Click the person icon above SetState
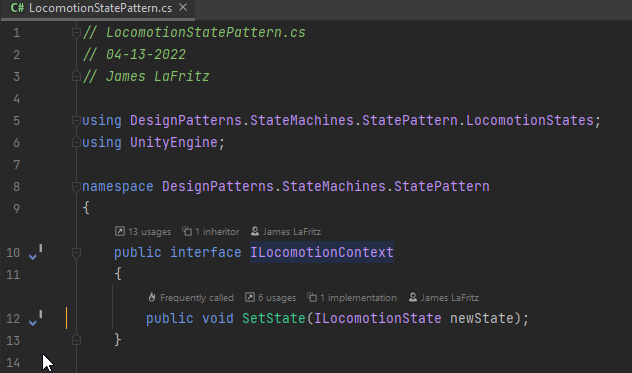Image resolution: width=632 pixels, height=373 pixels. pos(413,297)
